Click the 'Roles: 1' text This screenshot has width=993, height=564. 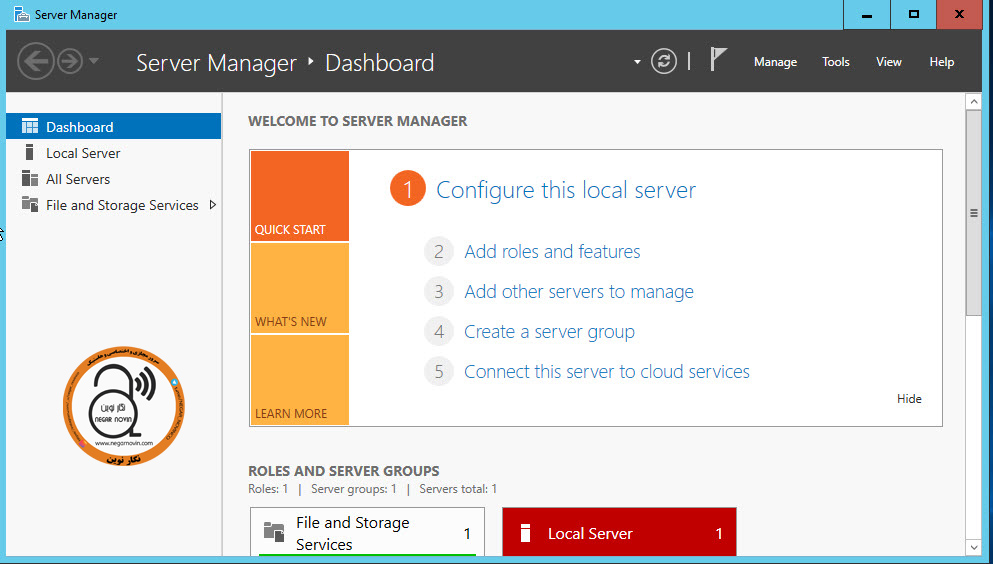pyautogui.click(x=268, y=489)
